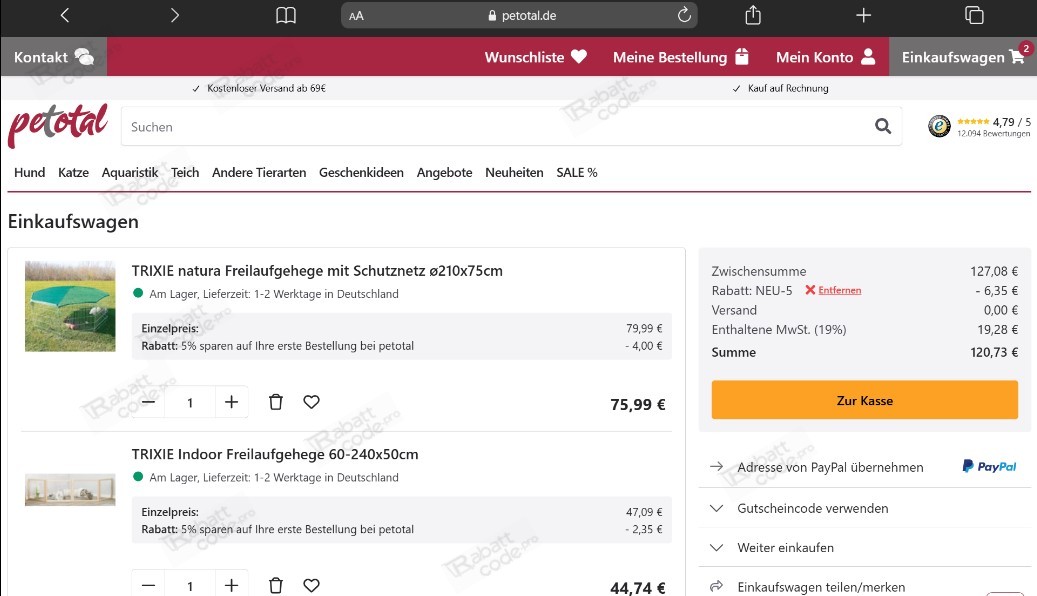The image size is (1037, 596).
Task: Decrease quantity of TRIXIE Indoor Freilaufgehege
Action: coord(148,585)
